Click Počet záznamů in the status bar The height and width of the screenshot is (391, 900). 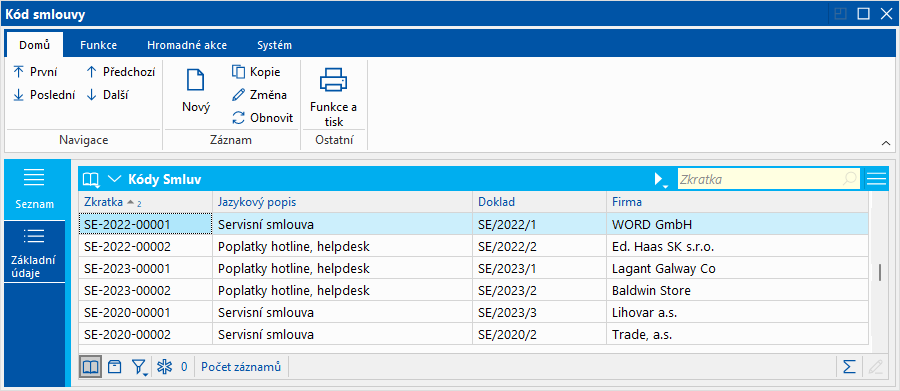[x=241, y=367]
